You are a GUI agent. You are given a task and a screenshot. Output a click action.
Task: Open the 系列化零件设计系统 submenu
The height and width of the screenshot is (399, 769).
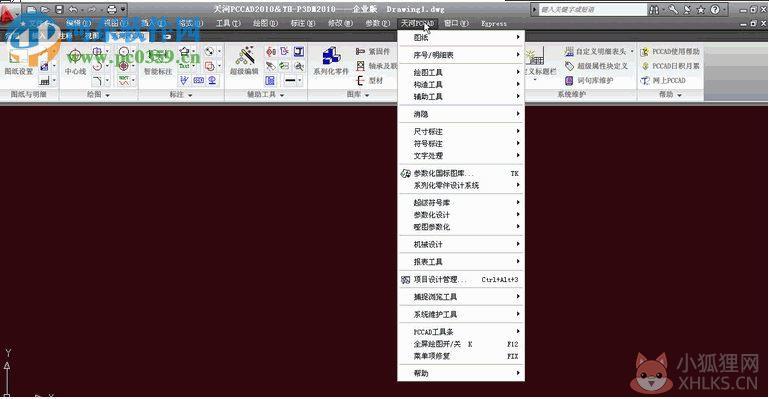(461, 185)
